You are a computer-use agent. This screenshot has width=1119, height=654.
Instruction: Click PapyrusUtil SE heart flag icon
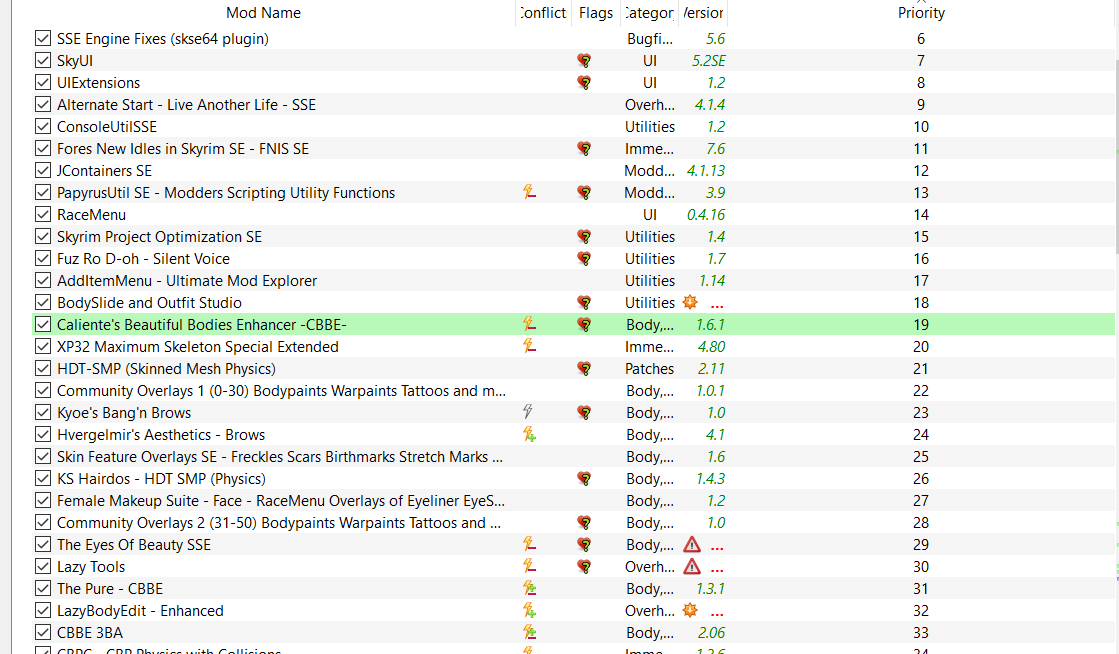pyautogui.click(x=584, y=193)
